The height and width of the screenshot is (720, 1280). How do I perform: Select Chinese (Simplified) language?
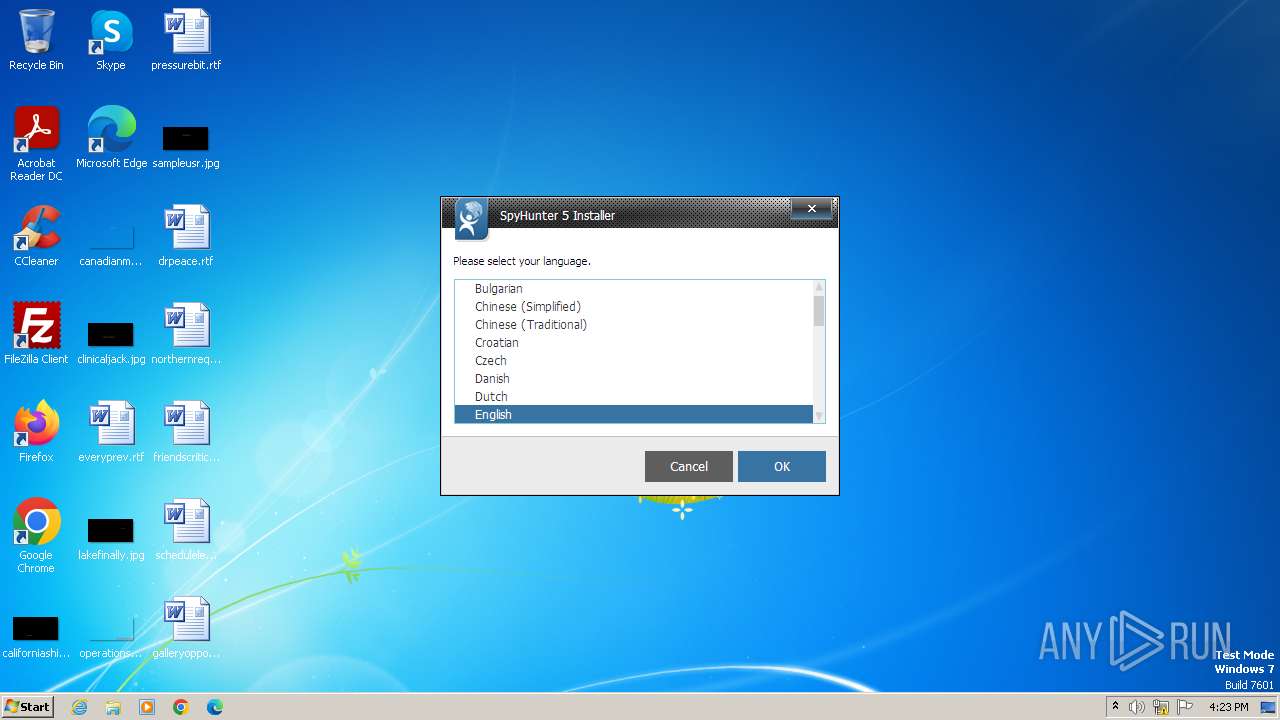(634, 307)
